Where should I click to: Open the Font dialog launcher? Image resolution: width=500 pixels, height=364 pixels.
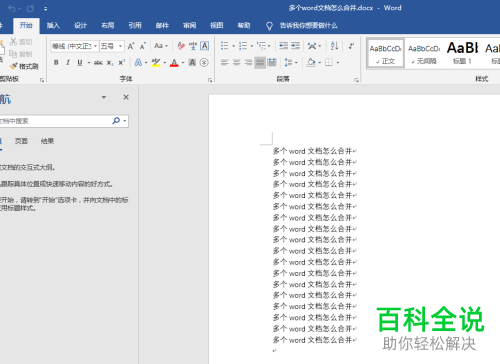pos(210,80)
